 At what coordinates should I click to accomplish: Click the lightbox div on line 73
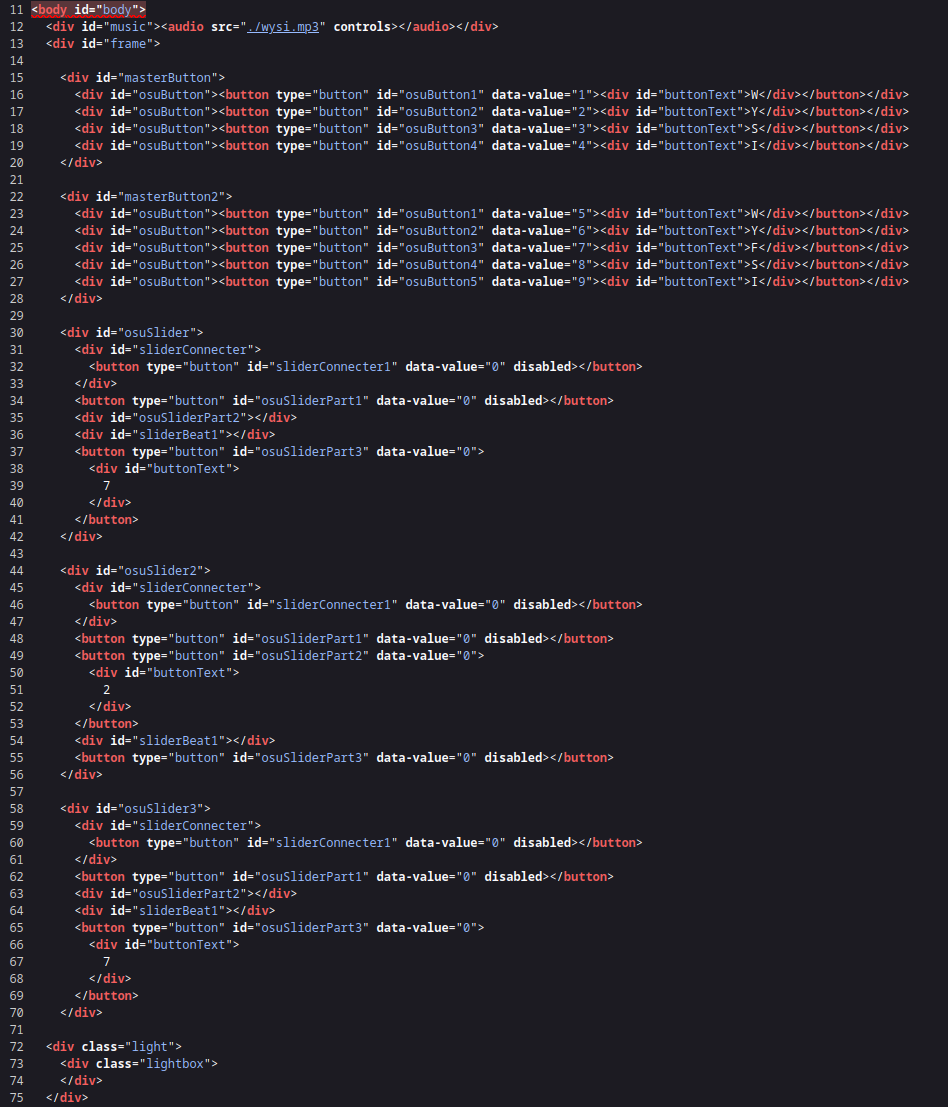139,1063
